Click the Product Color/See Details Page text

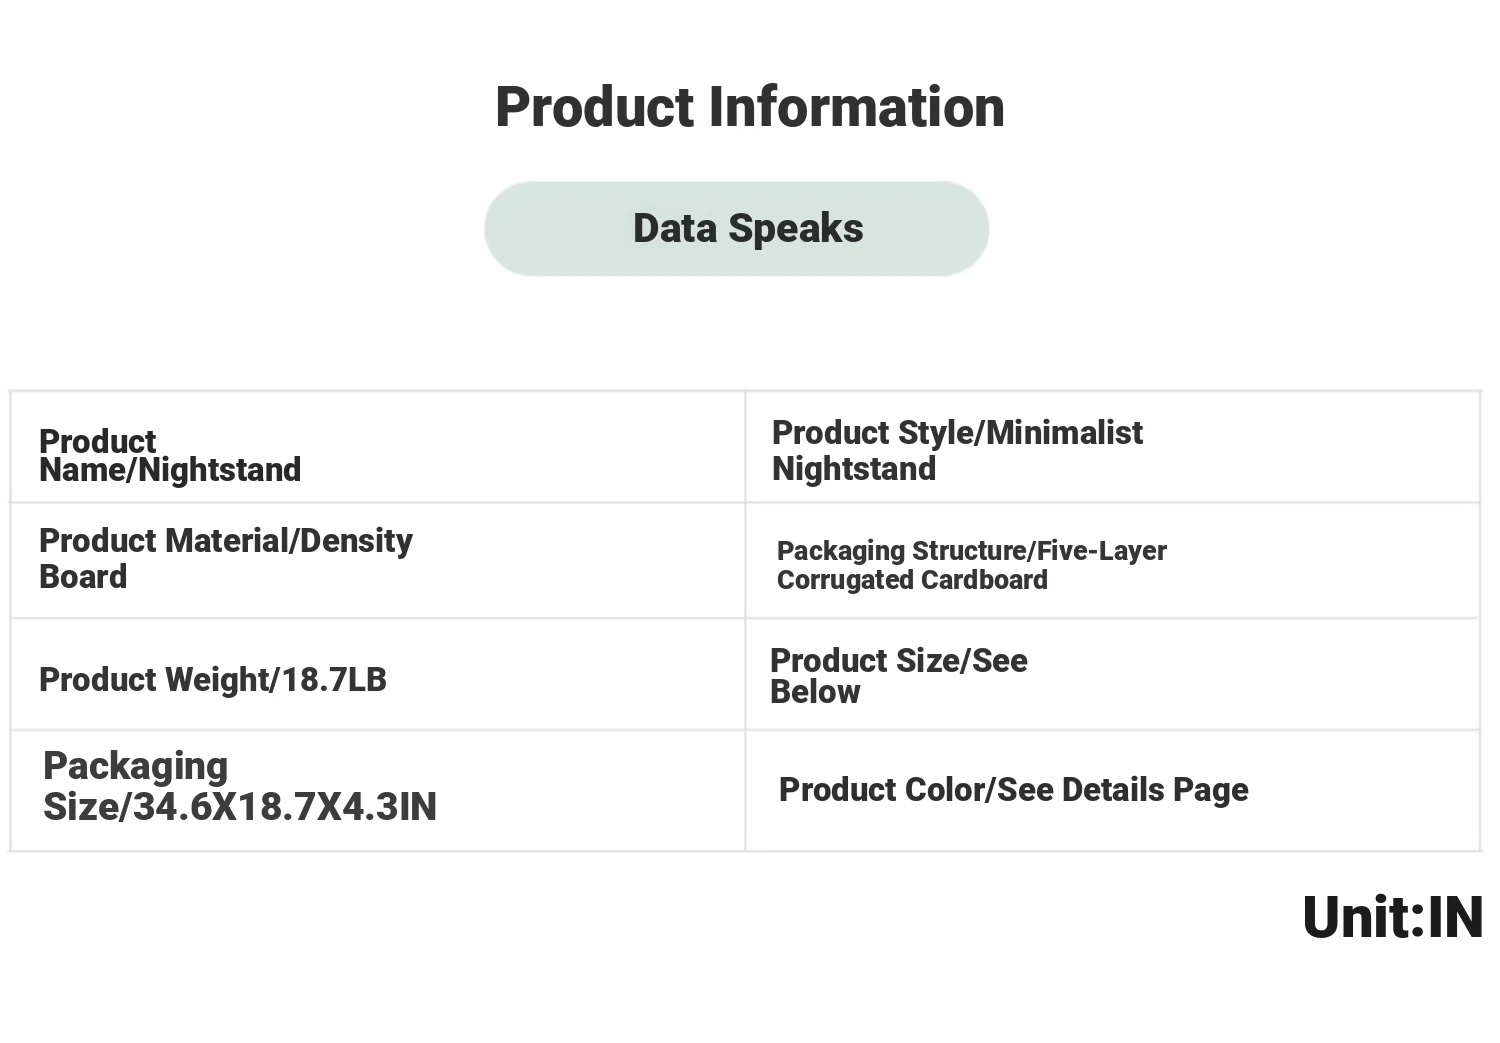(1014, 790)
